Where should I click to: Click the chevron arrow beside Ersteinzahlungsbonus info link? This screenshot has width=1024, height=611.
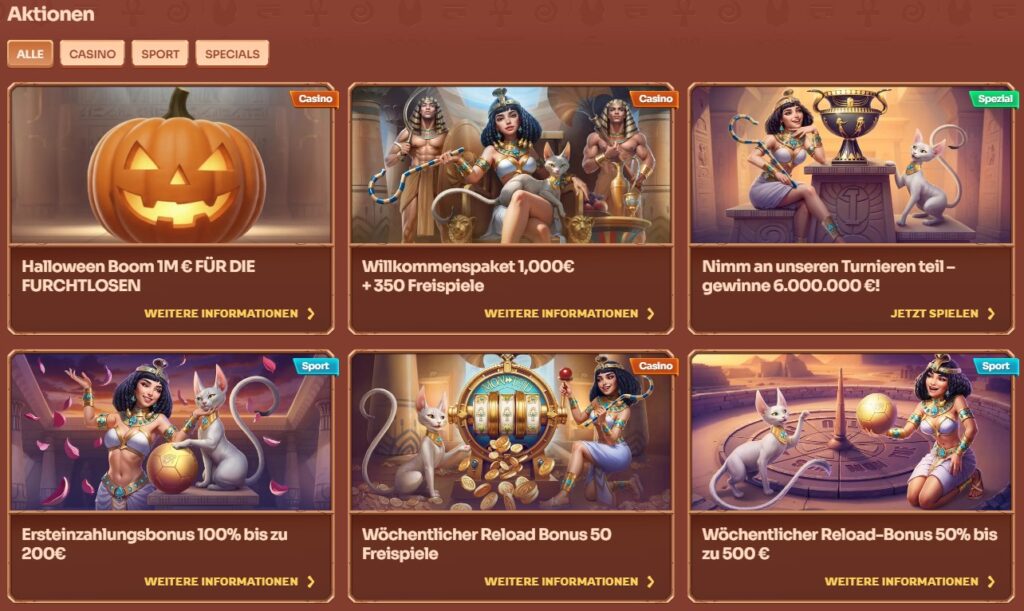point(311,582)
